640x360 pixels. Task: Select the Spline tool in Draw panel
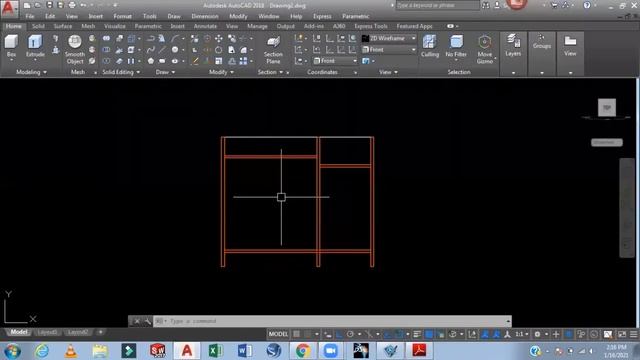(x=151, y=50)
